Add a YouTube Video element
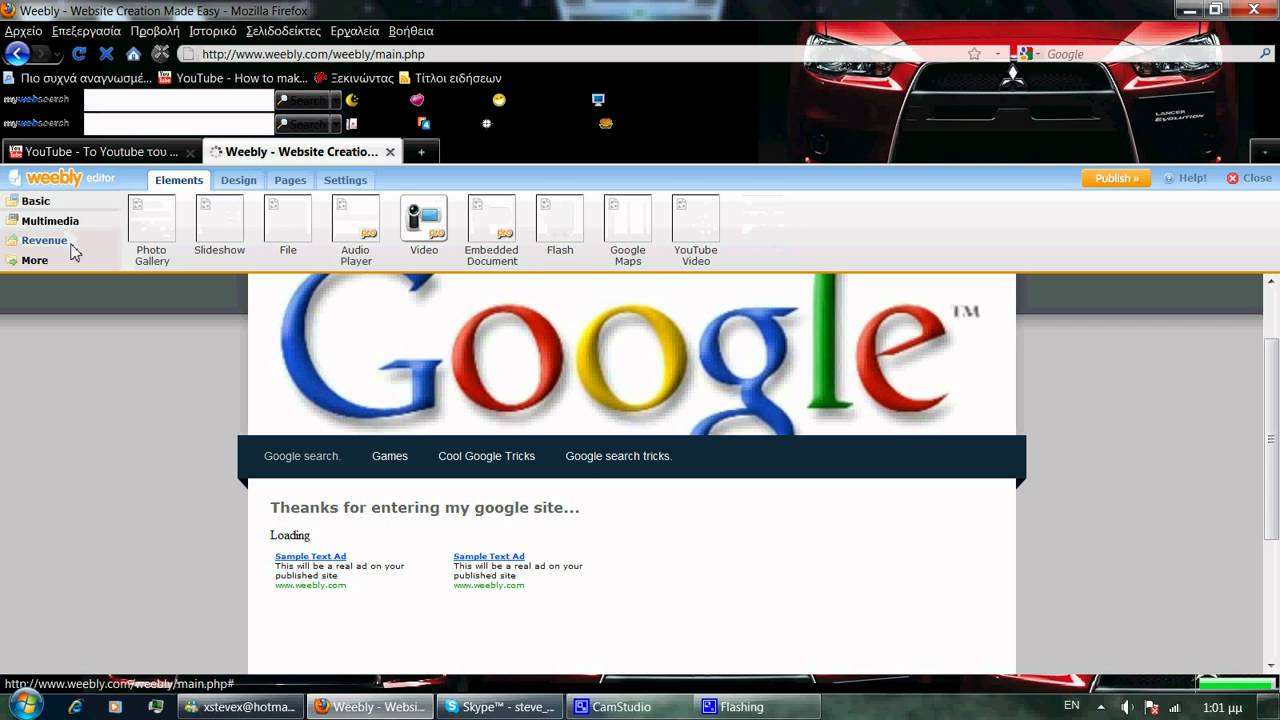 click(696, 231)
